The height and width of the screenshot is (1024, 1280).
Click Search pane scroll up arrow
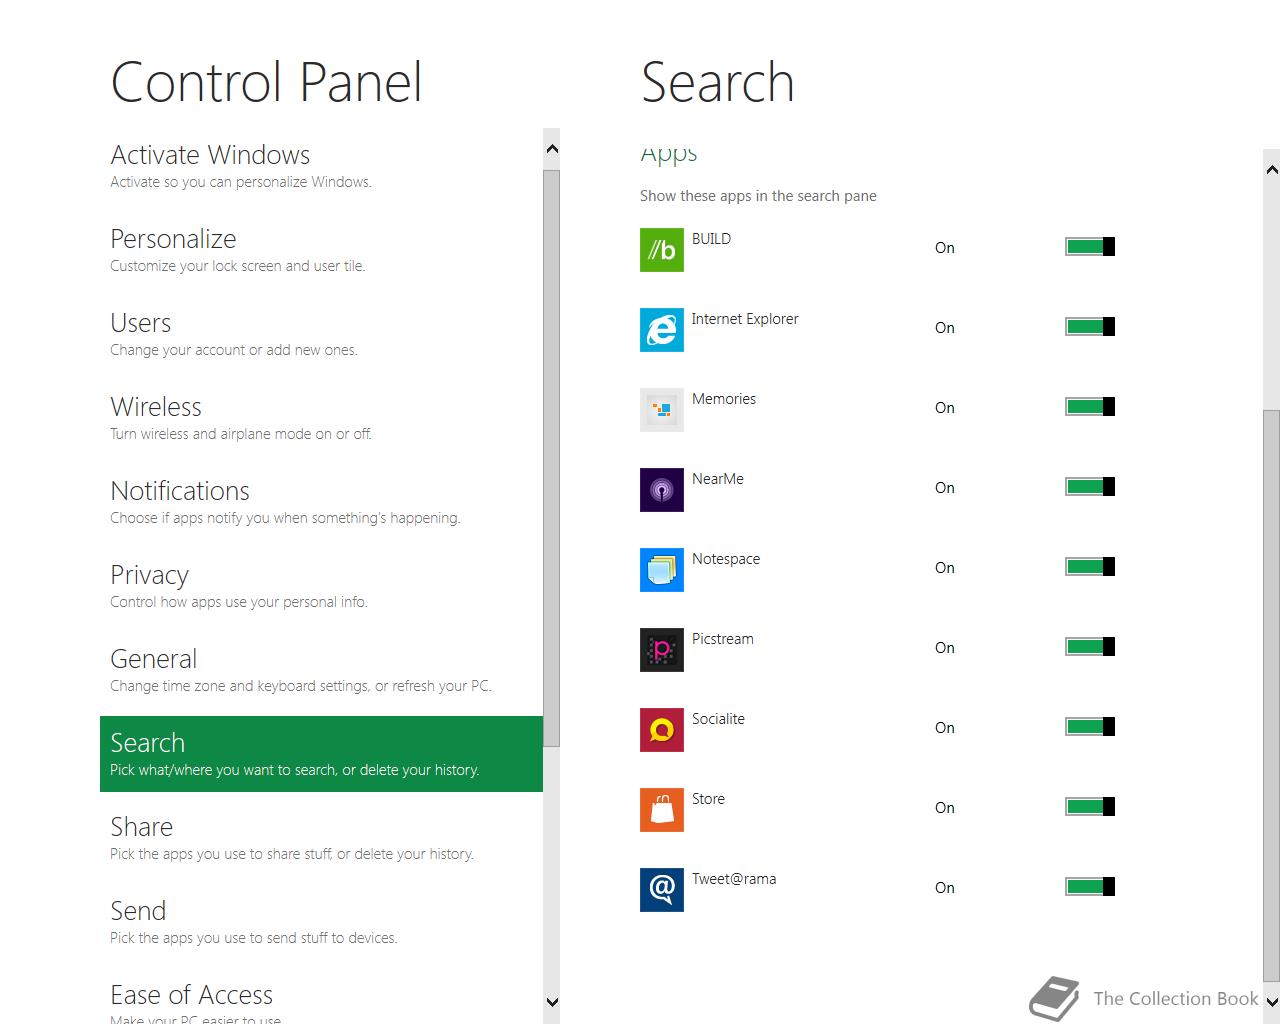tap(1272, 170)
